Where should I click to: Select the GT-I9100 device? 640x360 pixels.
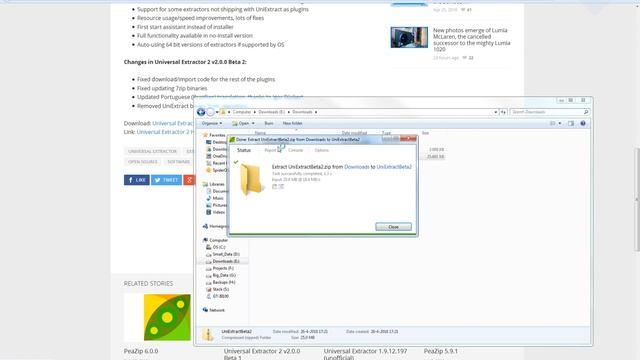220,296
